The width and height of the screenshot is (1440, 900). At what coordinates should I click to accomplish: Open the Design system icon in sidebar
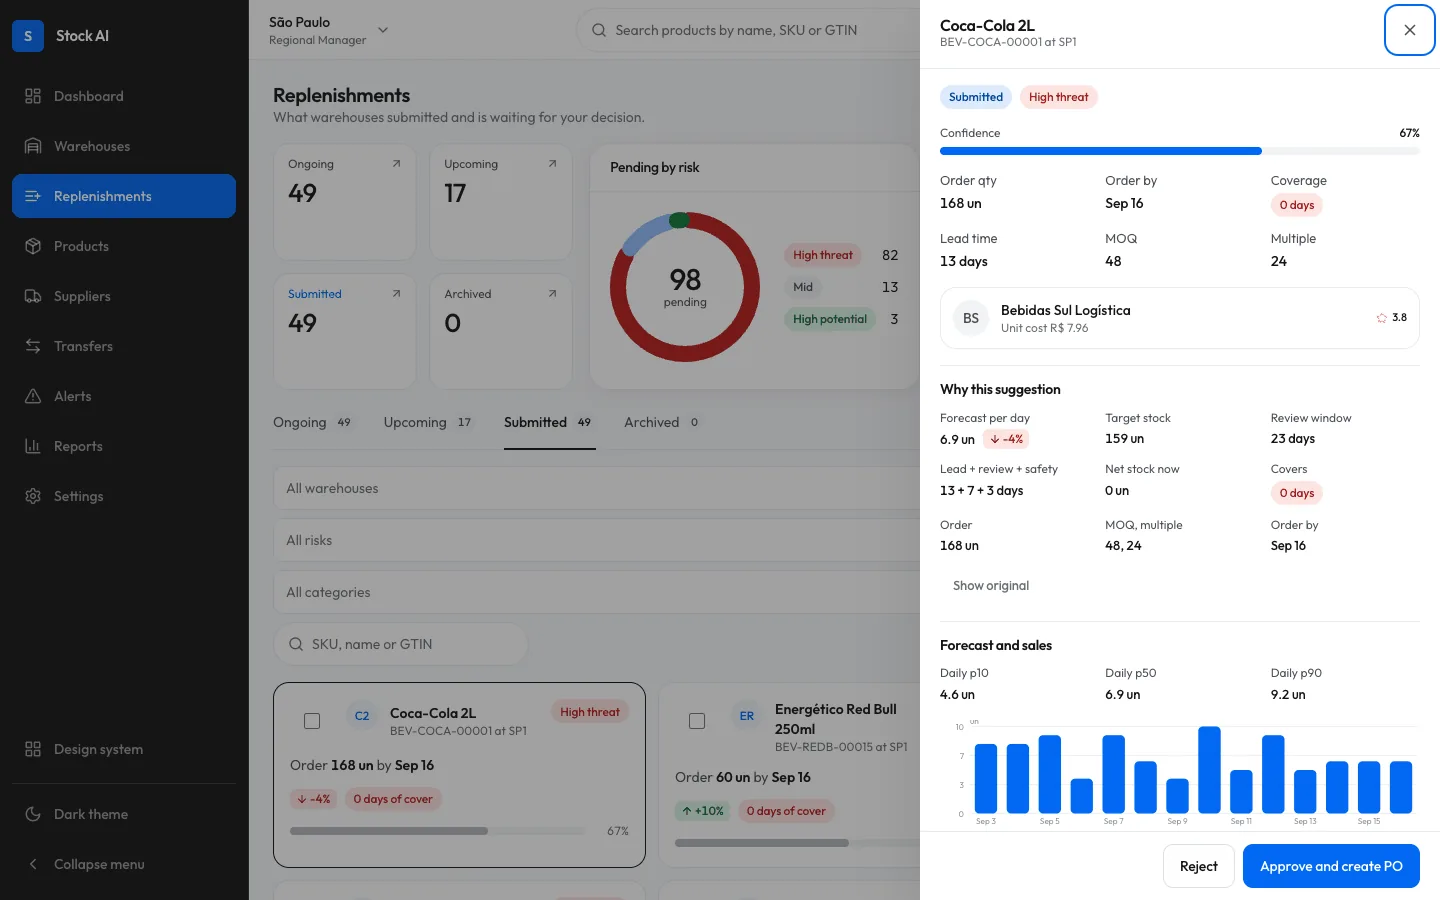pyautogui.click(x=33, y=749)
